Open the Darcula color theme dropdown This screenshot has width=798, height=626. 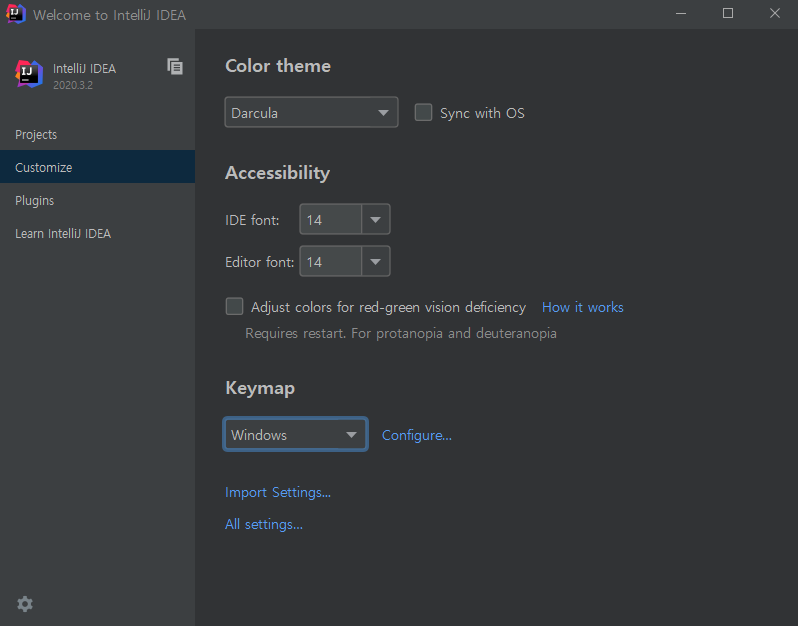[311, 112]
